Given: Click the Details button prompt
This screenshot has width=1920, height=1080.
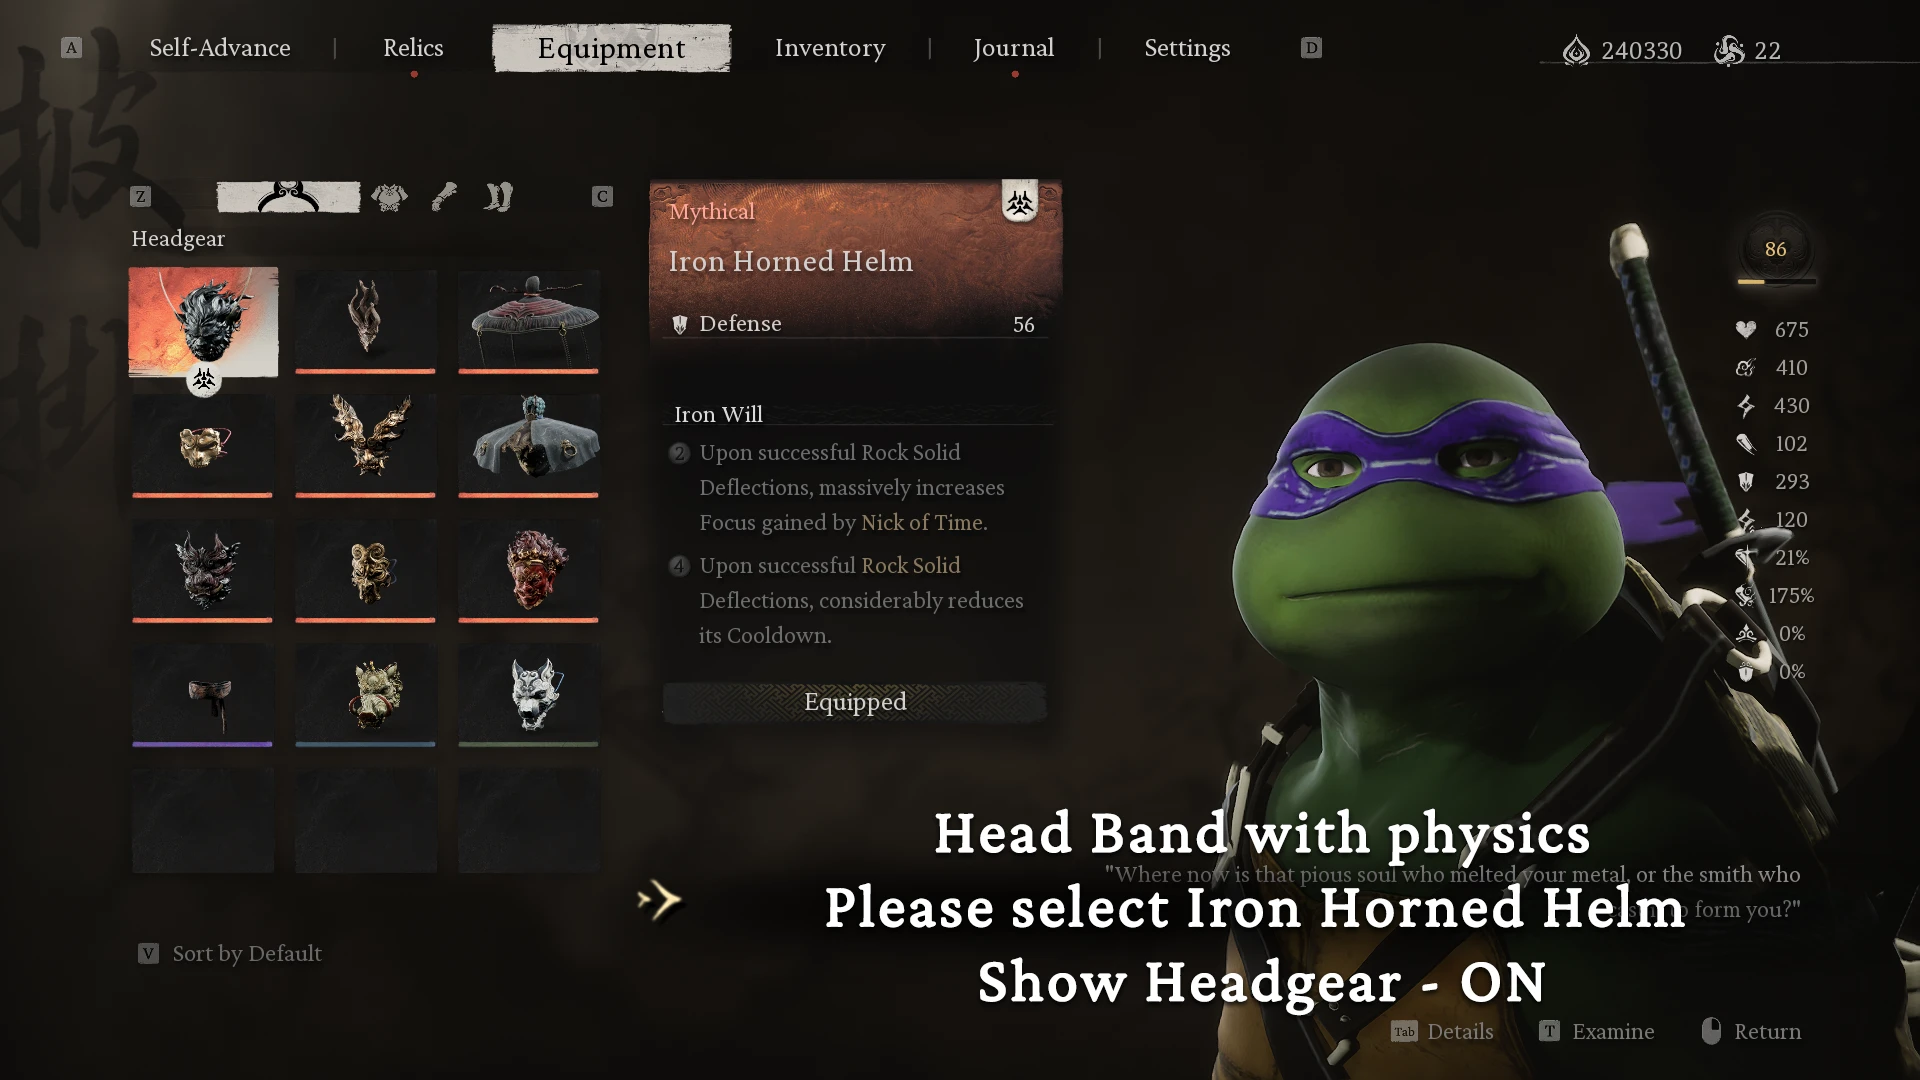Looking at the screenshot, I should tap(1442, 1031).
